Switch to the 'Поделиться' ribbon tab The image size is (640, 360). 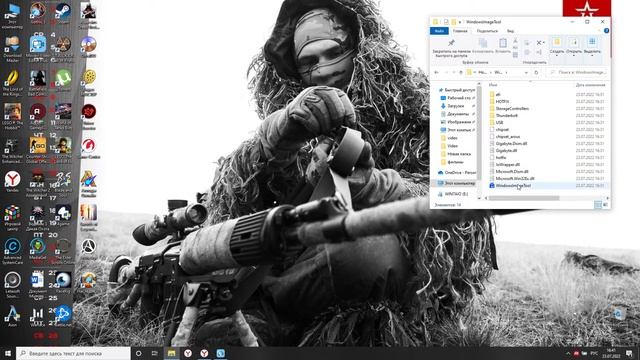coord(487,31)
